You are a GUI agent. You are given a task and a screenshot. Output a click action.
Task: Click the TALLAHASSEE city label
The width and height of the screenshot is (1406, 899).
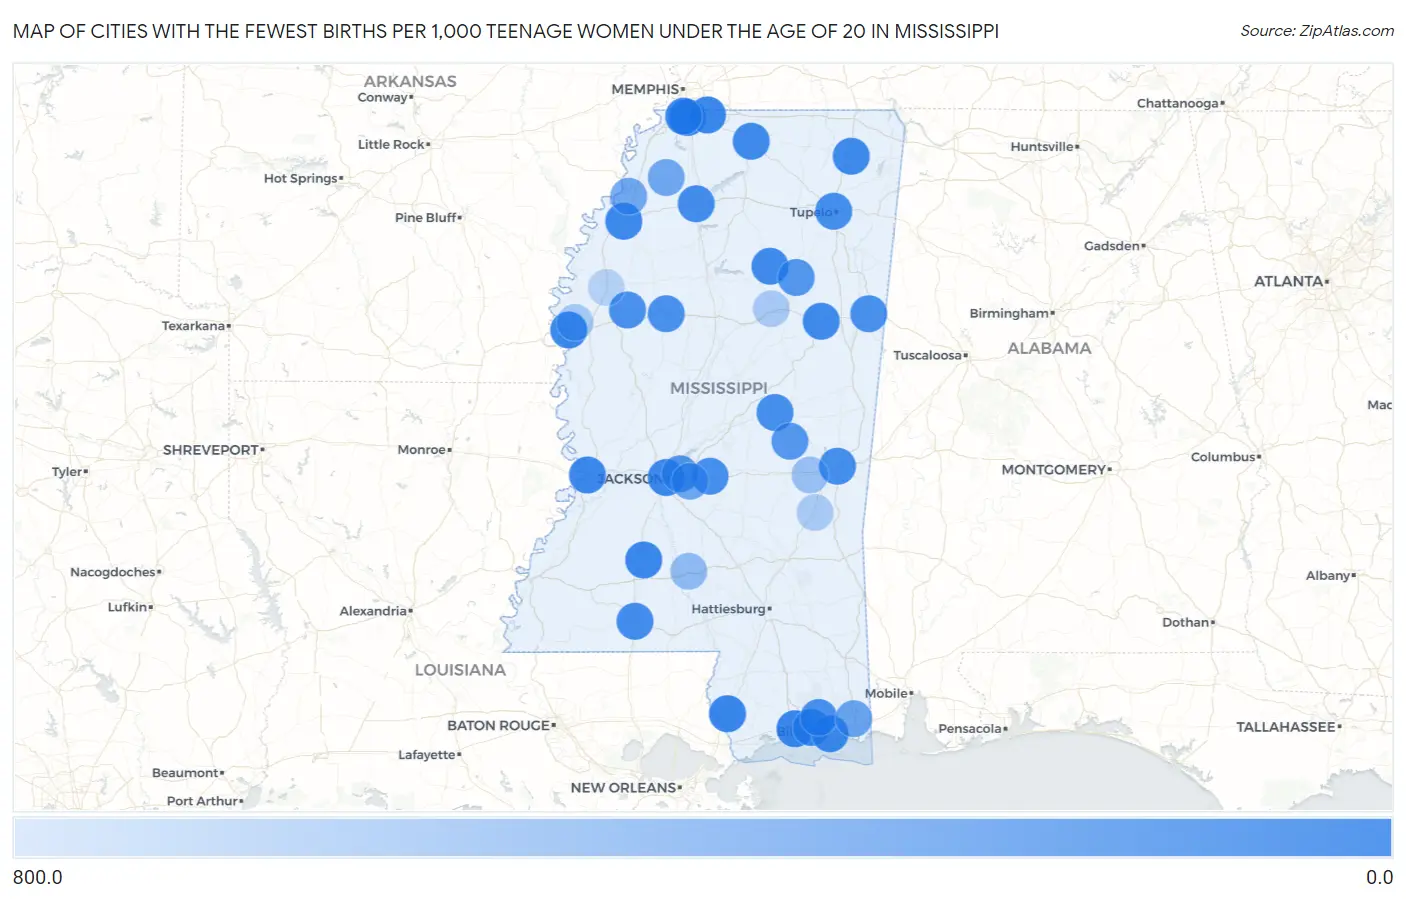[1286, 727]
